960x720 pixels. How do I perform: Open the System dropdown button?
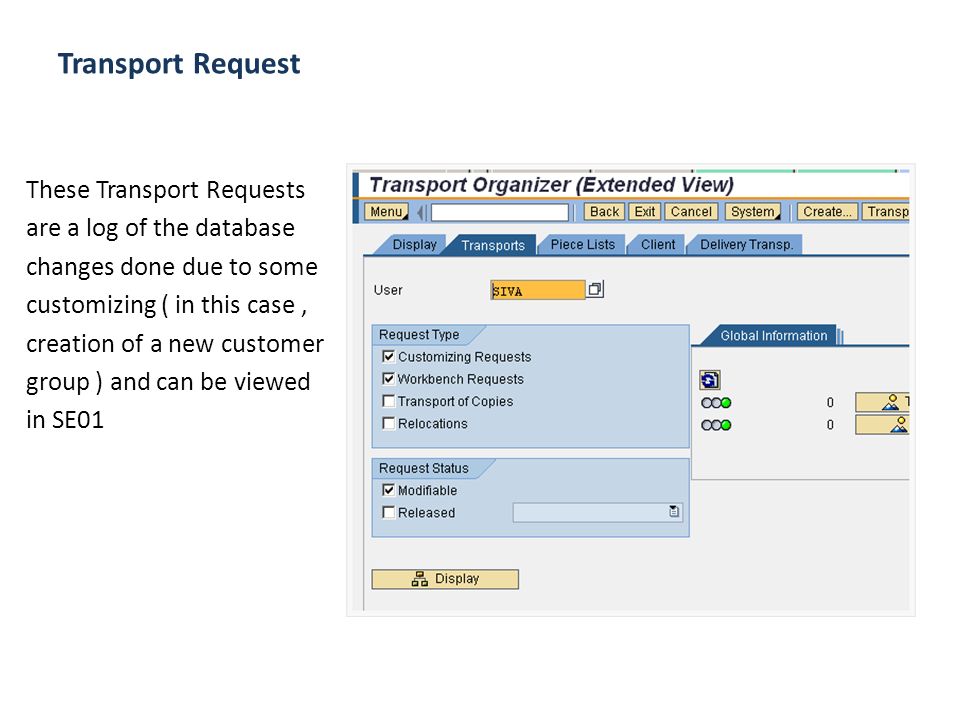pos(753,212)
